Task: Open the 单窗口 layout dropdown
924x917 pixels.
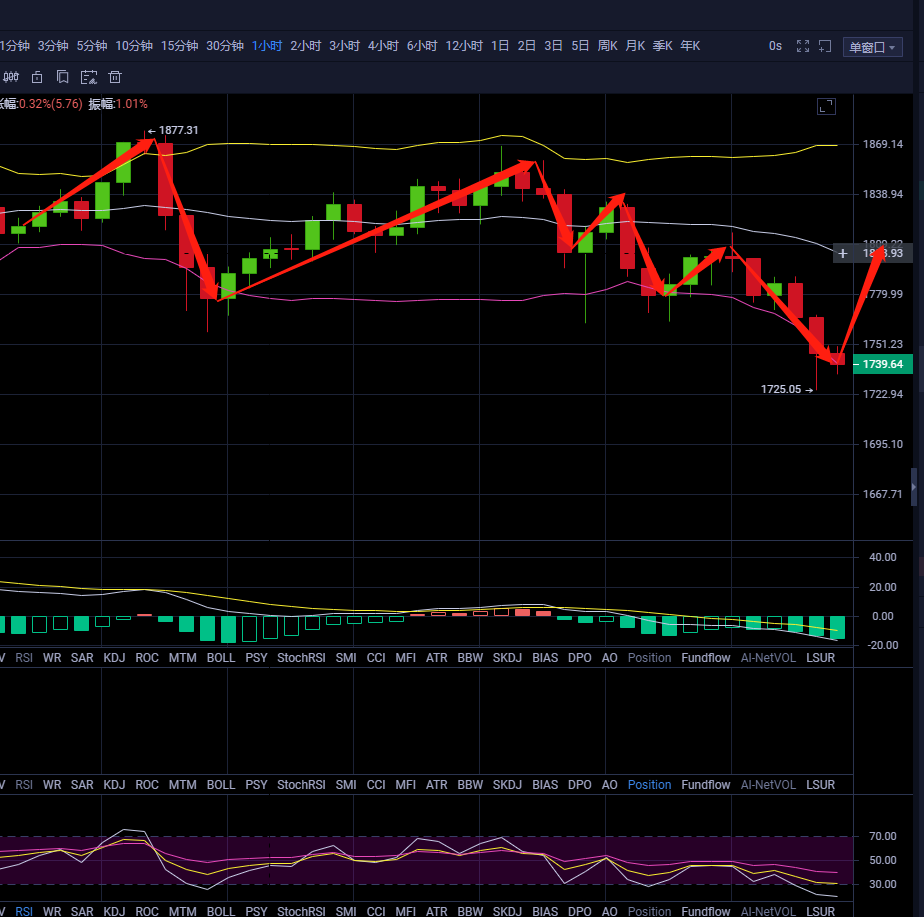Action: point(872,47)
